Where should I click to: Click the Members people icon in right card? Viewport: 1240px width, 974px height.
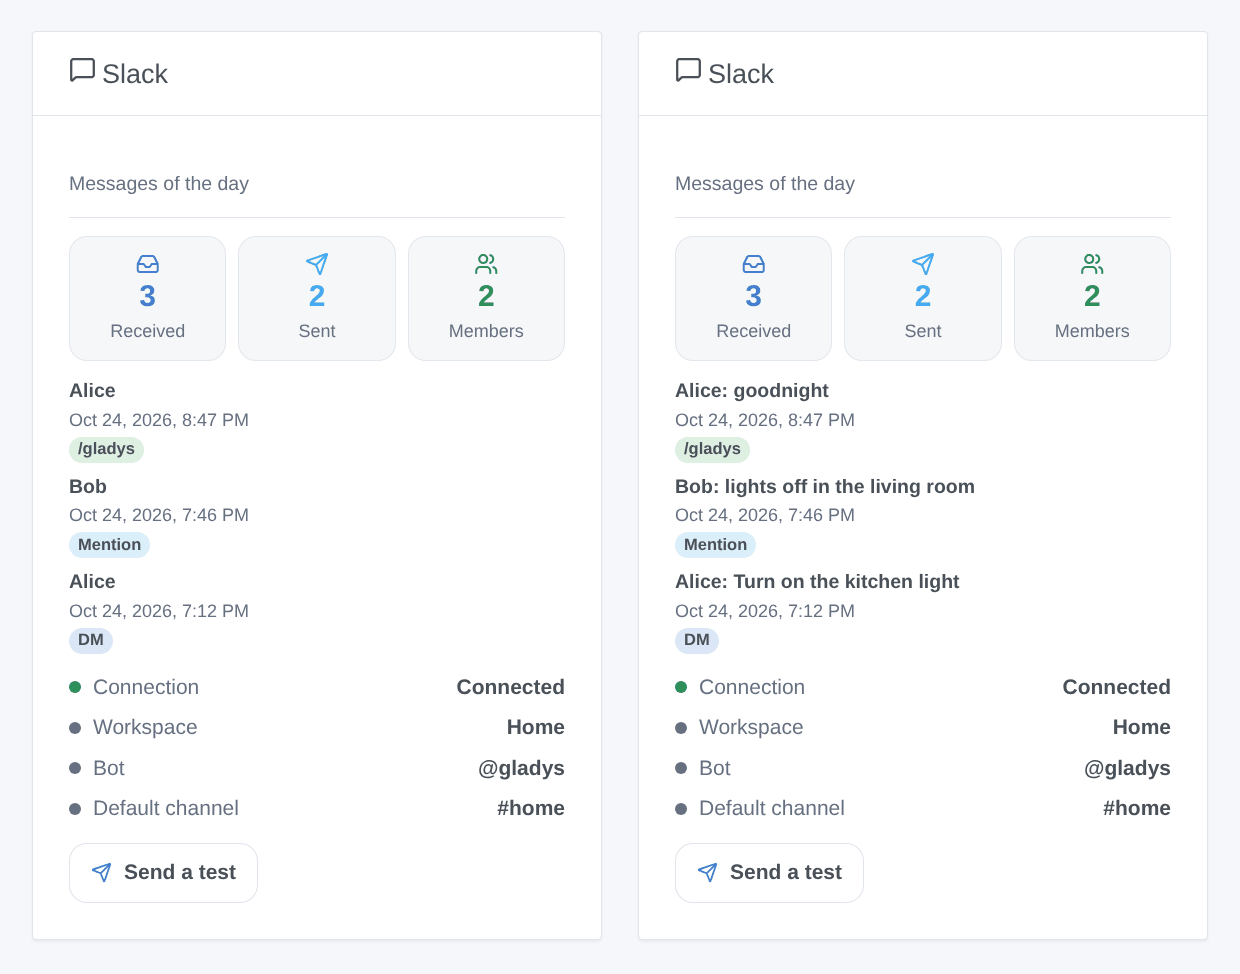pos(1092,264)
